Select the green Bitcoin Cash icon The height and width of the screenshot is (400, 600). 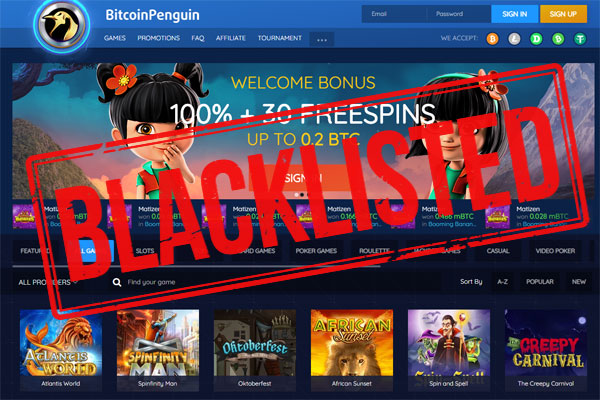(558, 39)
